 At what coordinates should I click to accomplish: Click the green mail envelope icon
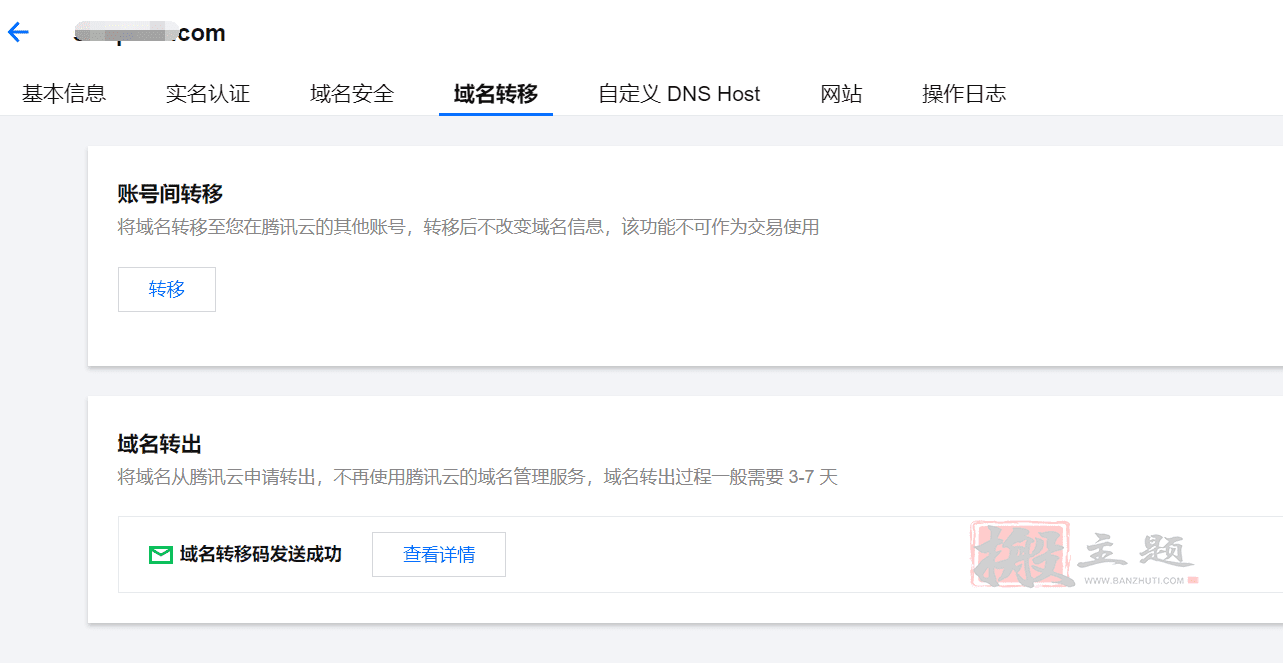click(161, 555)
